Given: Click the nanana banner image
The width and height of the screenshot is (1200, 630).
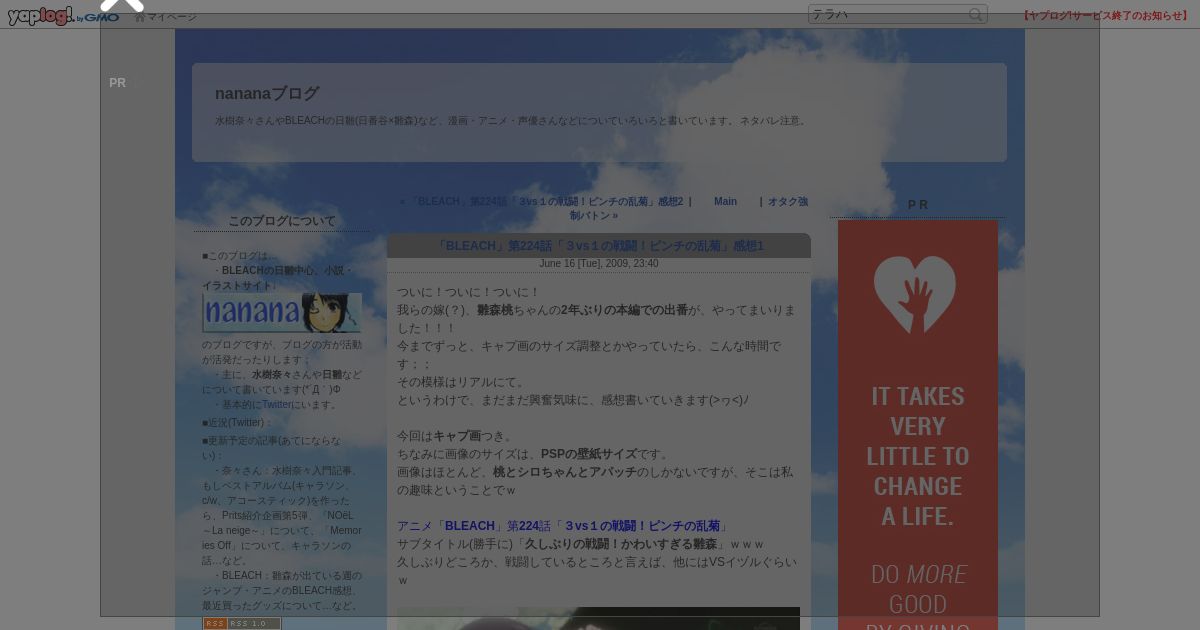Looking at the screenshot, I should pos(282,312).
